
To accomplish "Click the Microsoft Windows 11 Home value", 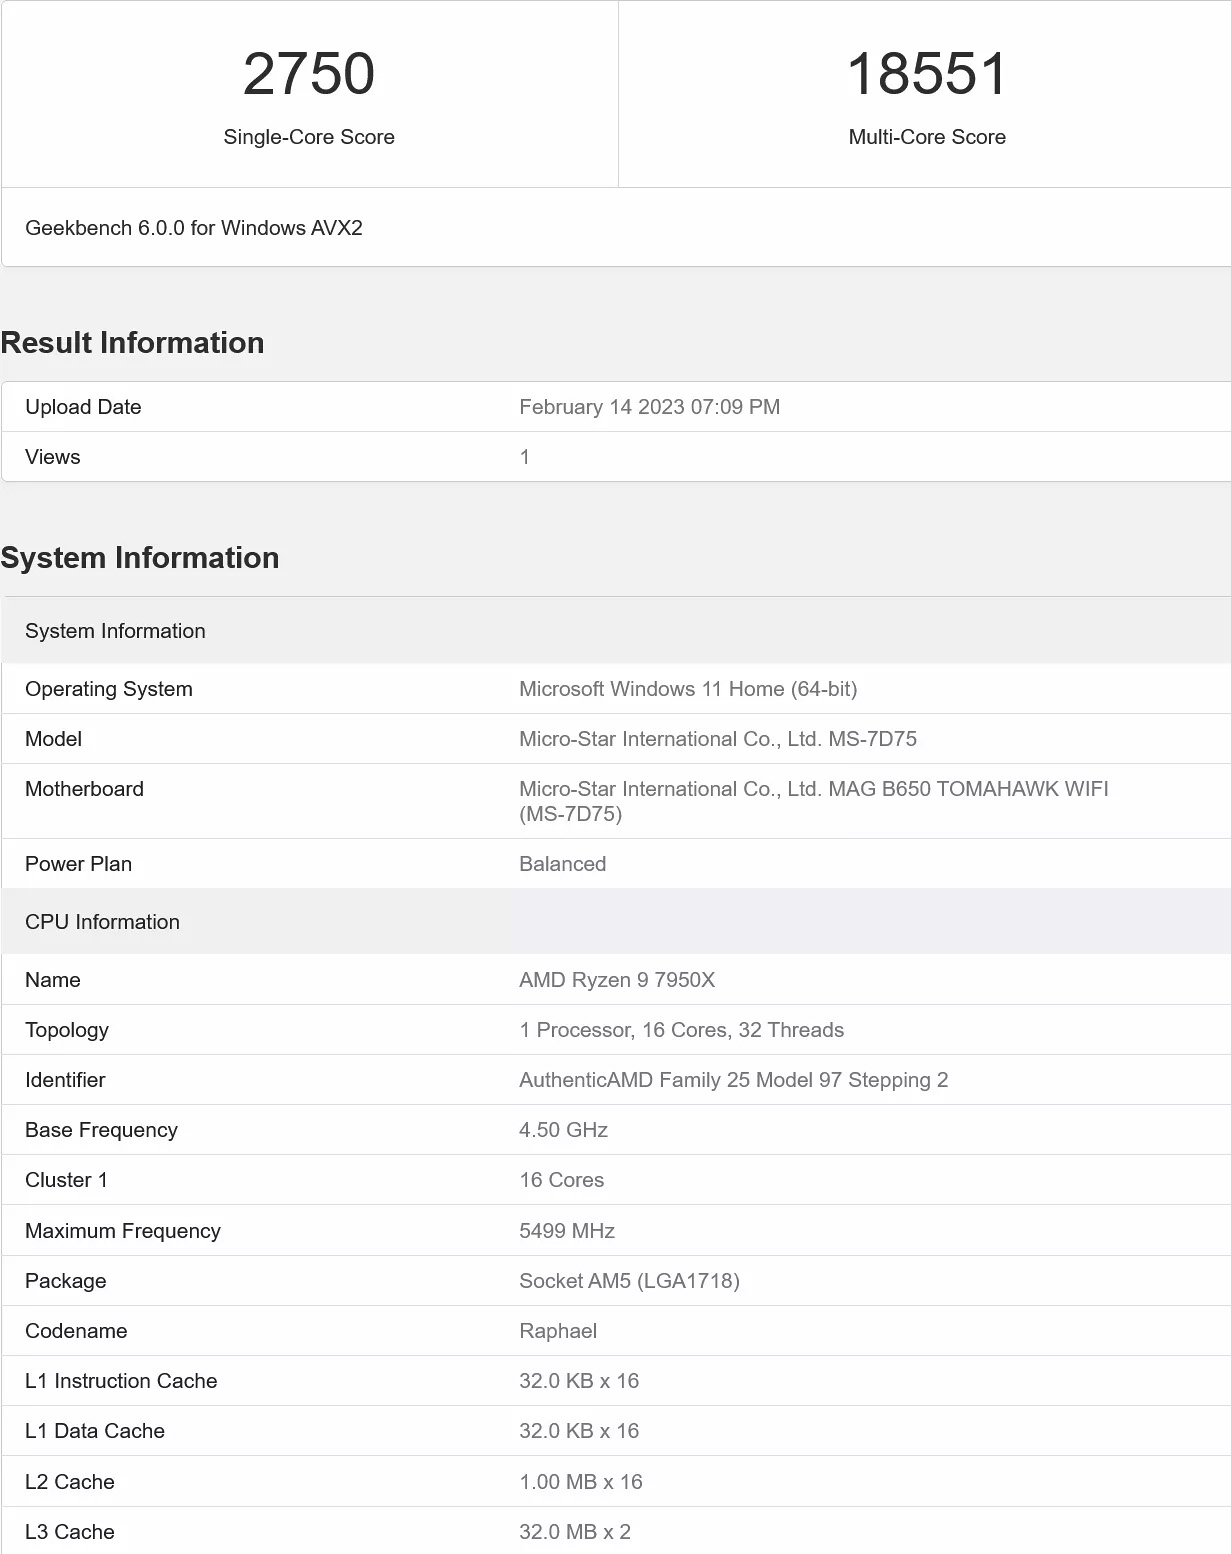I will coord(687,689).
